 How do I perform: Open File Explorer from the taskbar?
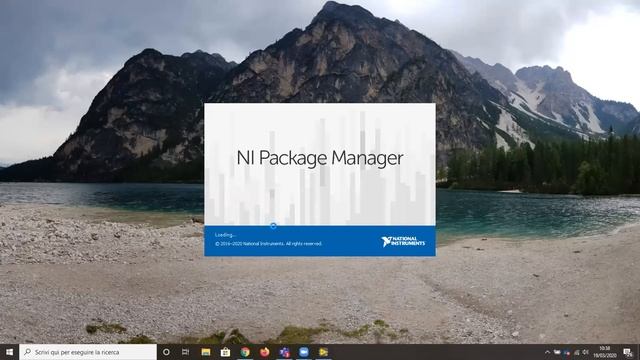pyautogui.click(x=206, y=352)
